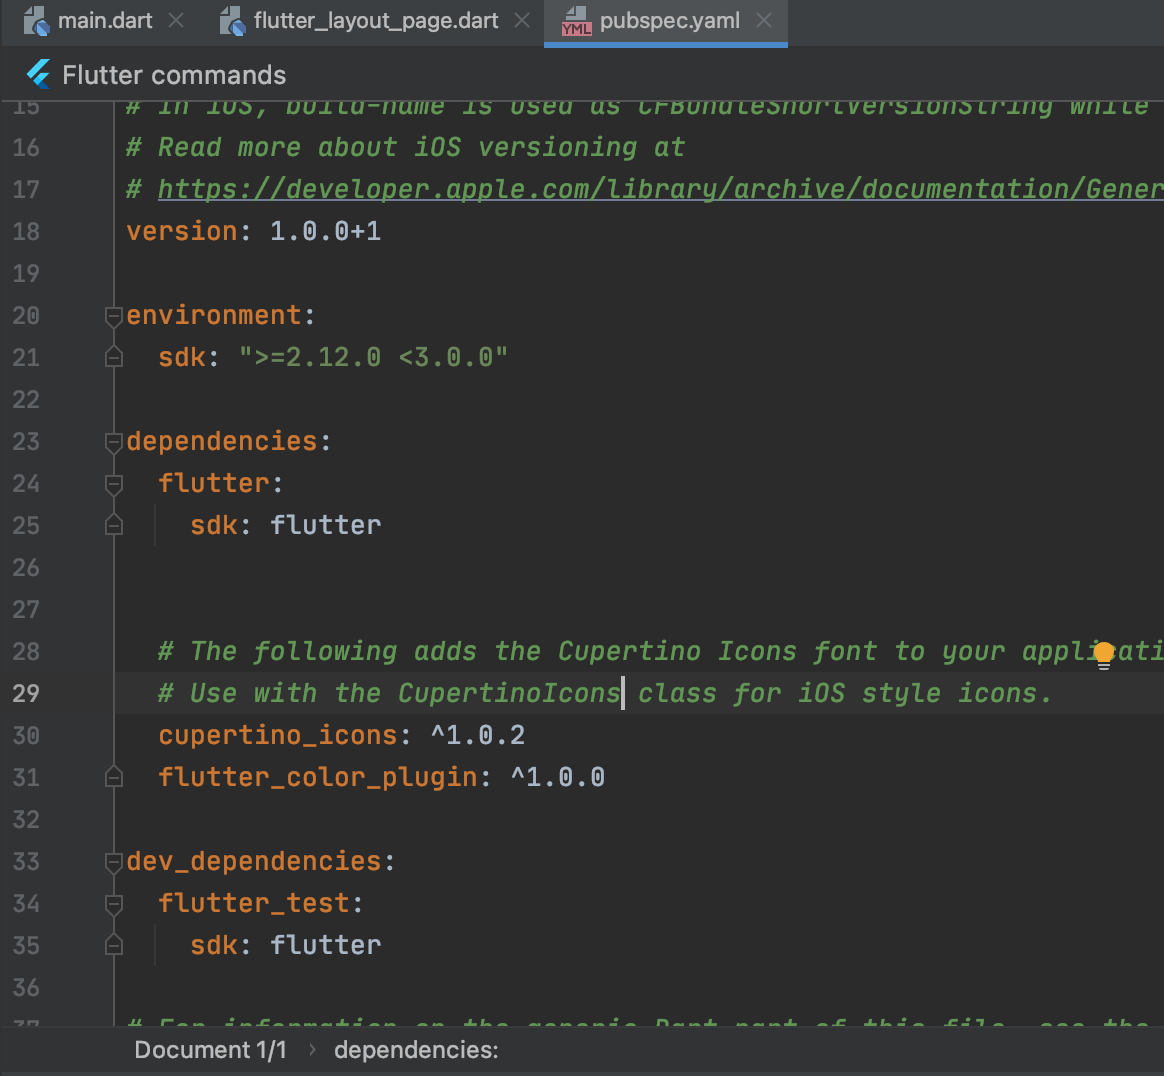The width and height of the screenshot is (1164, 1076).
Task: Click the Document 1/1 breadcrumb
Action: pyautogui.click(x=210, y=1050)
